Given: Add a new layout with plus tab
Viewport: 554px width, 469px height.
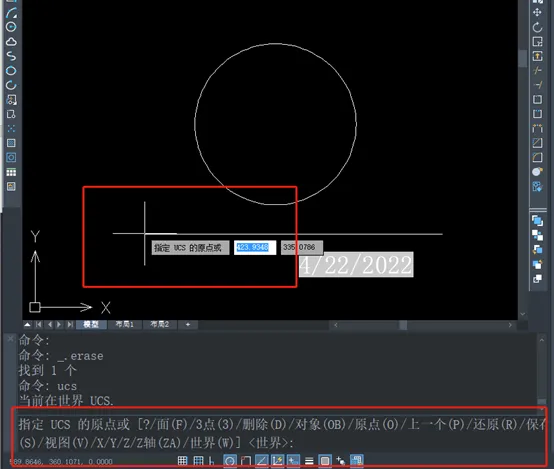Looking at the screenshot, I should [x=188, y=324].
